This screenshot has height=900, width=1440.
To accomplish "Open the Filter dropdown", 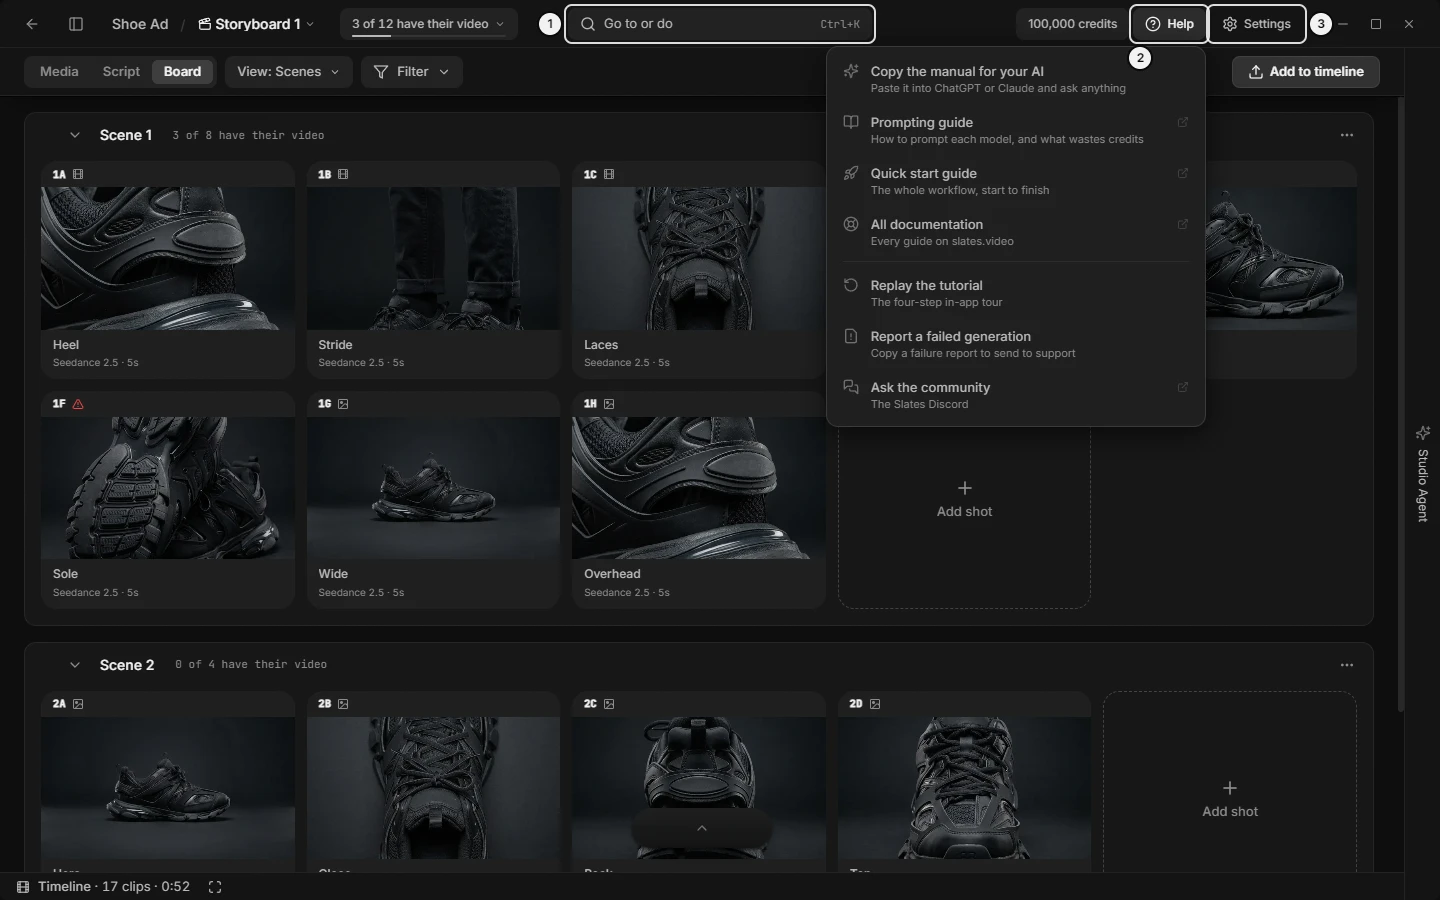I will tap(411, 72).
